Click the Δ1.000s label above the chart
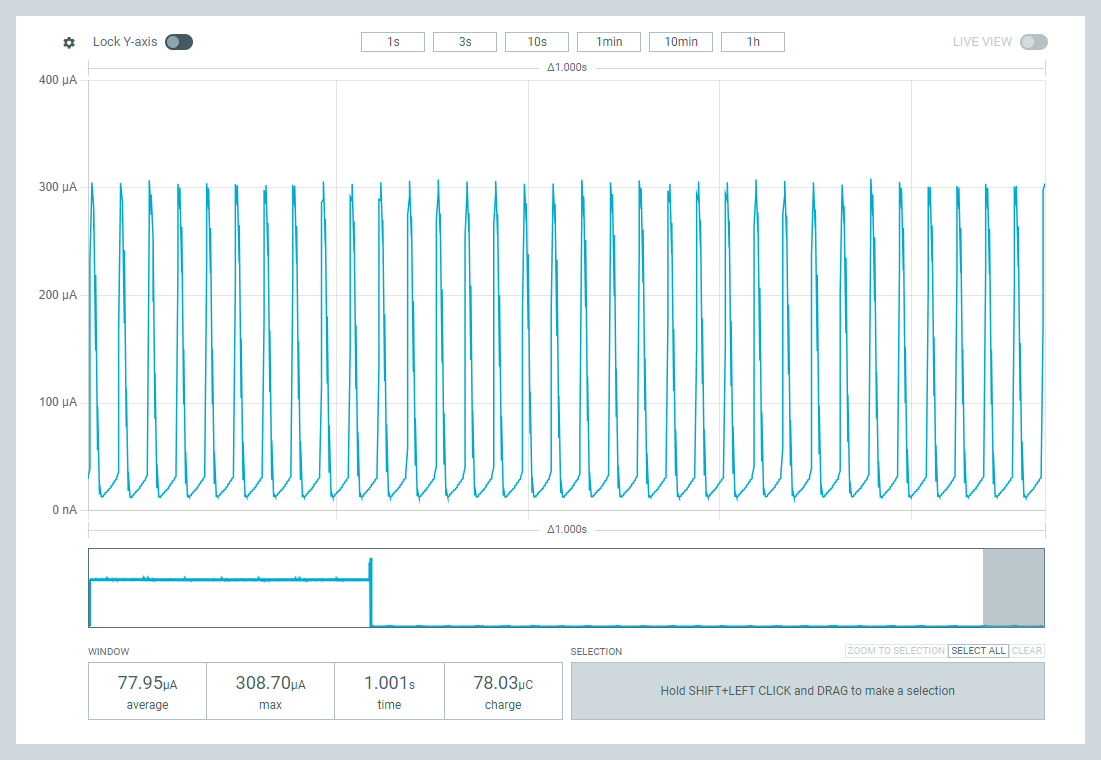1101x760 pixels. tap(567, 68)
